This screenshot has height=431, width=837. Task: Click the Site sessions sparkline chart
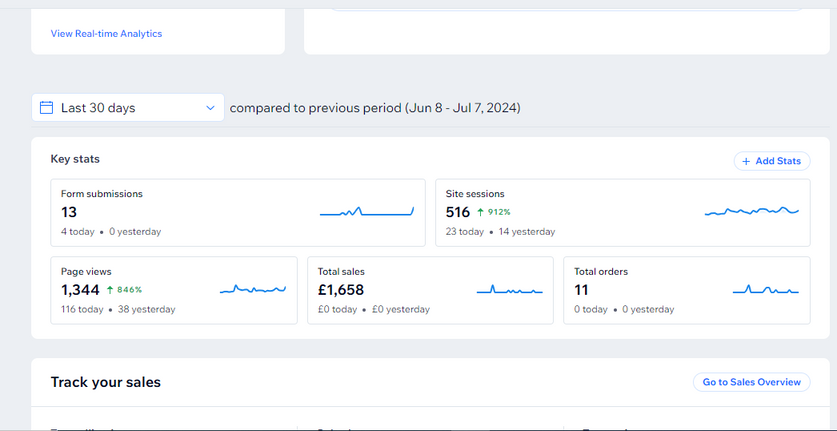click(752, 211)
